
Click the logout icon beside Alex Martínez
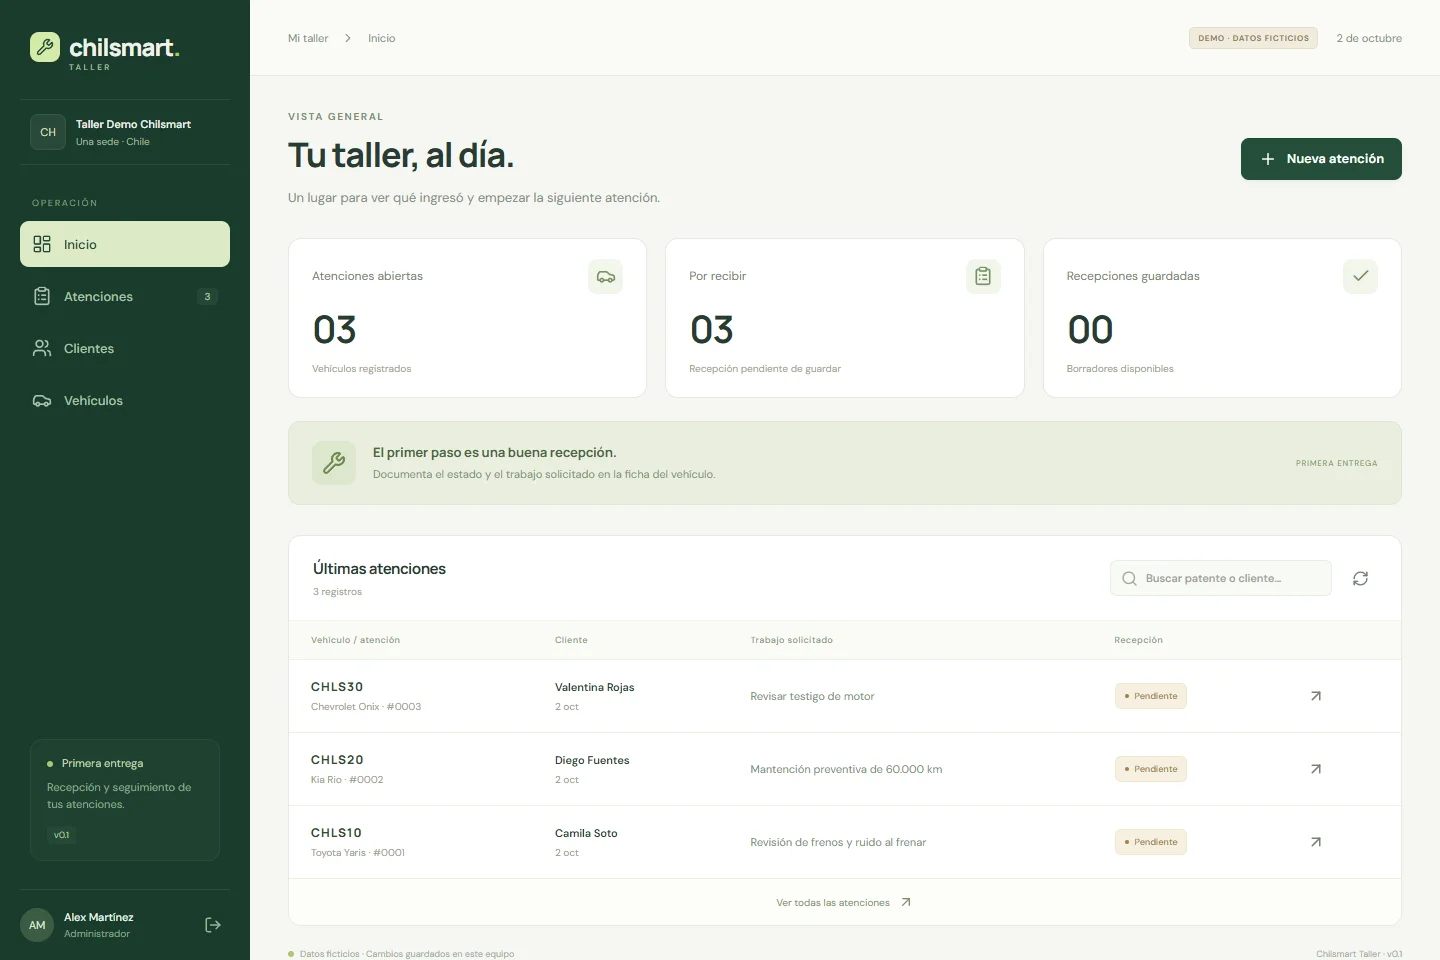[213, 925]
